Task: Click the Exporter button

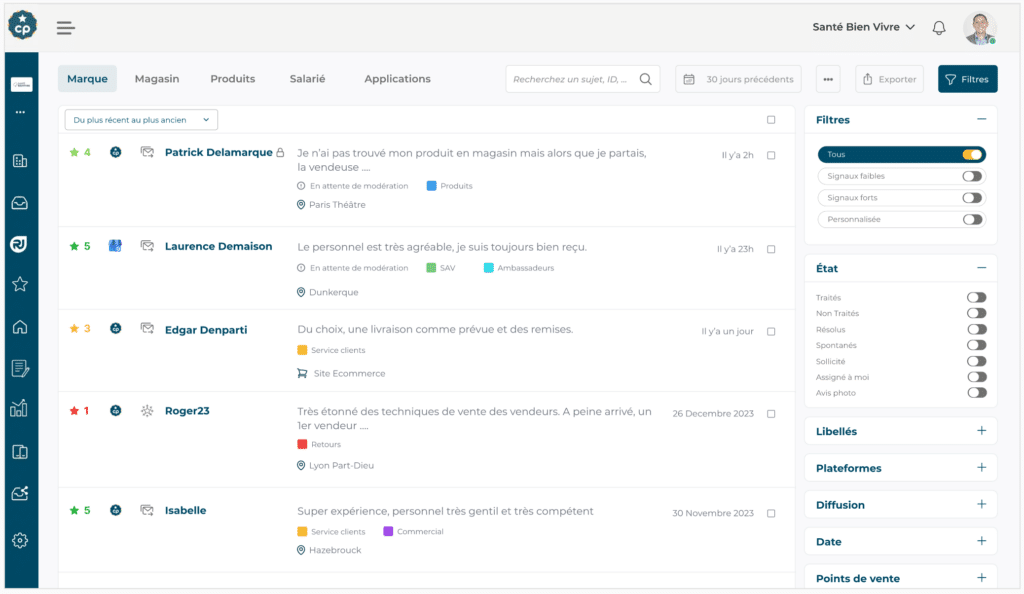Action: tap(889, 78)
